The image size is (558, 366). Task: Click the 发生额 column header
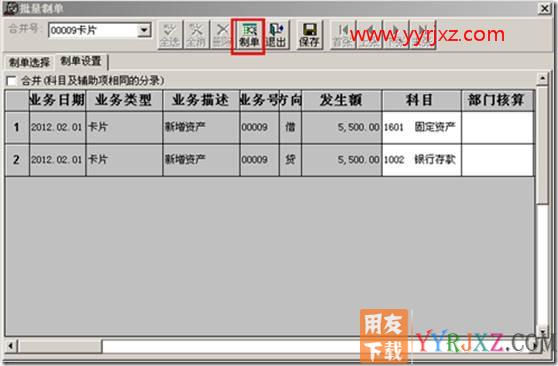point(341,100)
